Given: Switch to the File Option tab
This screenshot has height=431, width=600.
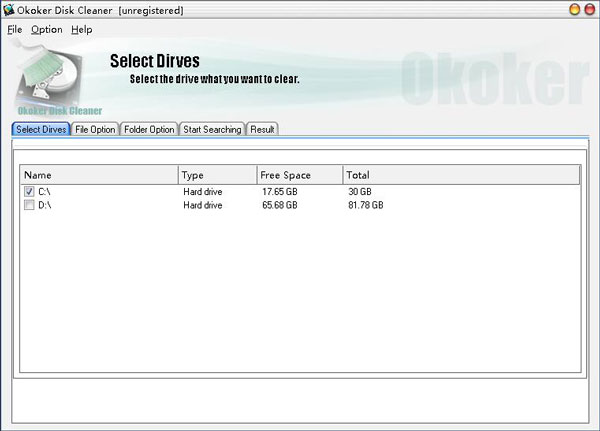Looking at the screenshot, I should click(95, 129).
